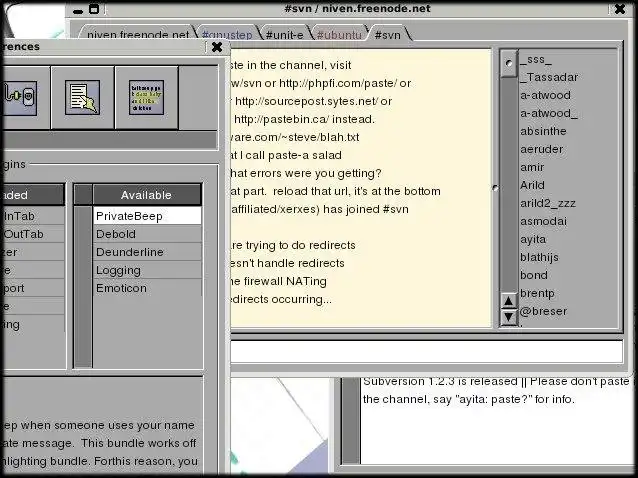
Task: Click the topic window vertical scrollbar
Action: (x=351, y=421)
